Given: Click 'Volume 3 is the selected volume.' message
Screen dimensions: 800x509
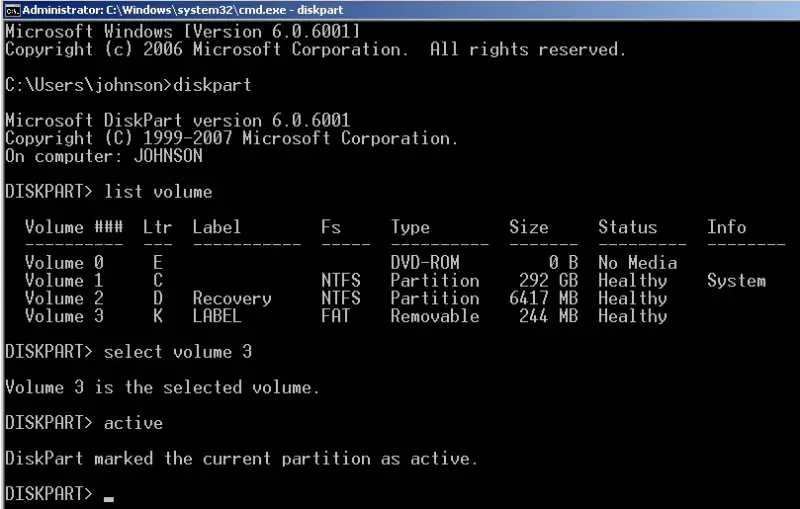Looking at the screenshot, I should [162, 387].
